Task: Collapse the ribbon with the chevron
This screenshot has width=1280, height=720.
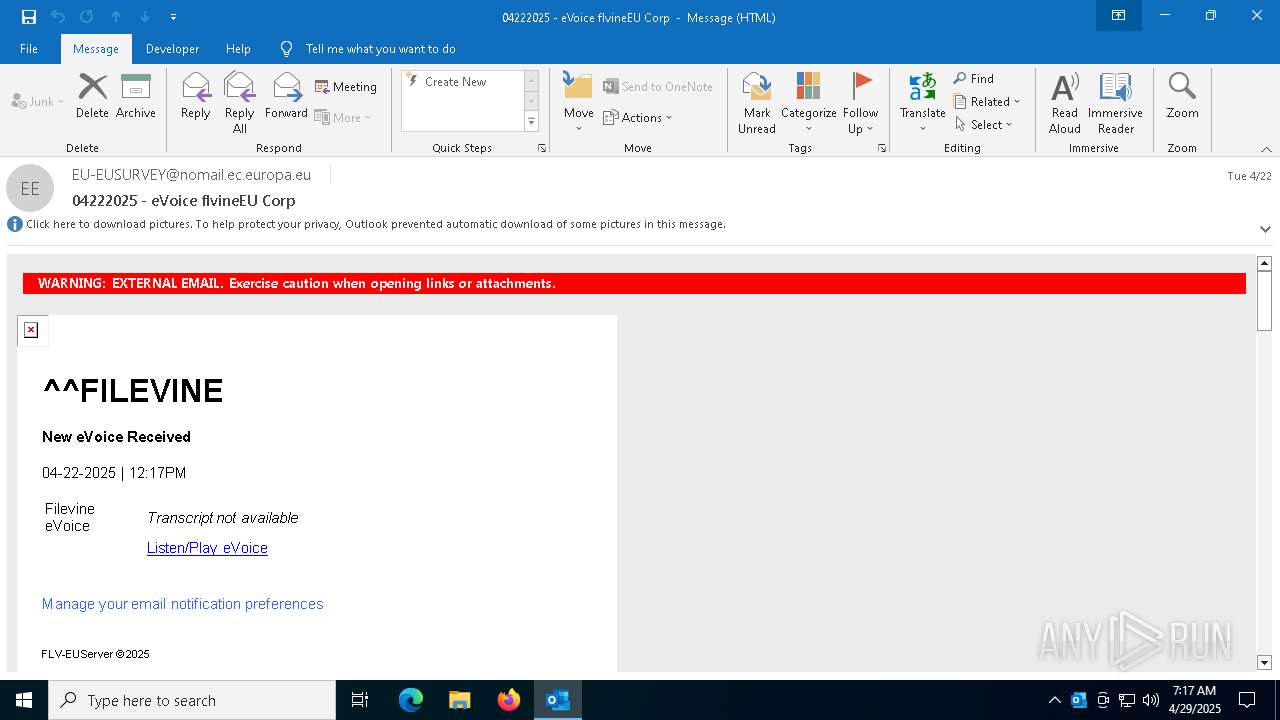Action: (x=1266, y=149)
